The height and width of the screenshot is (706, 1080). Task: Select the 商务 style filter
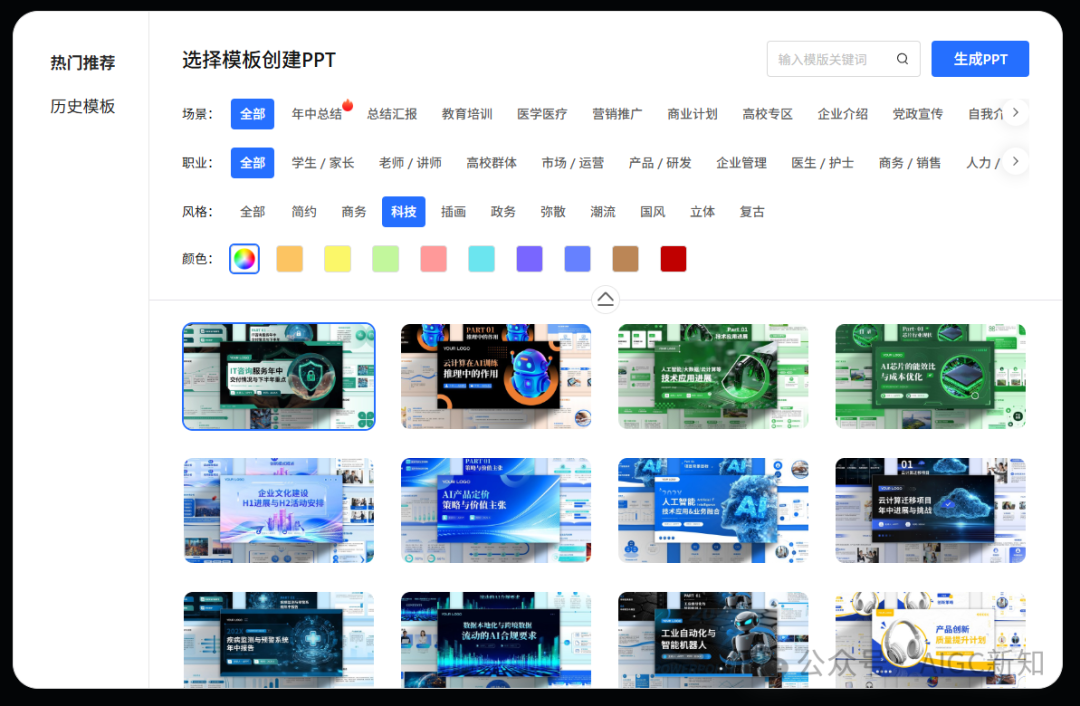click(x=353, y=211)
